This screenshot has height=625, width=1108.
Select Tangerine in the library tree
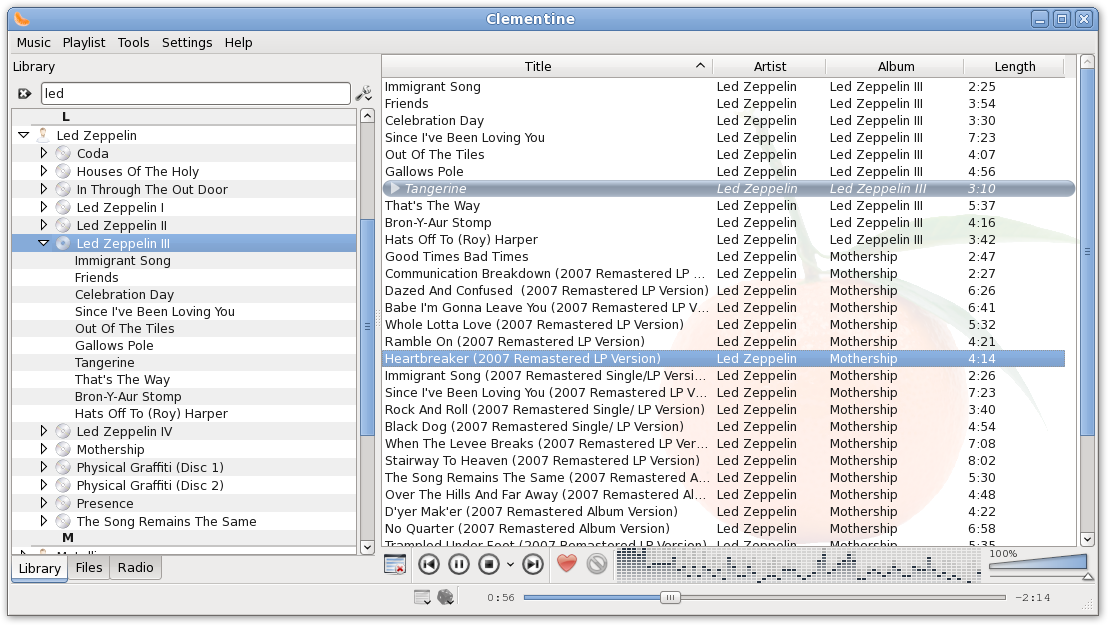pyautogui.click(x=105, y=363)
